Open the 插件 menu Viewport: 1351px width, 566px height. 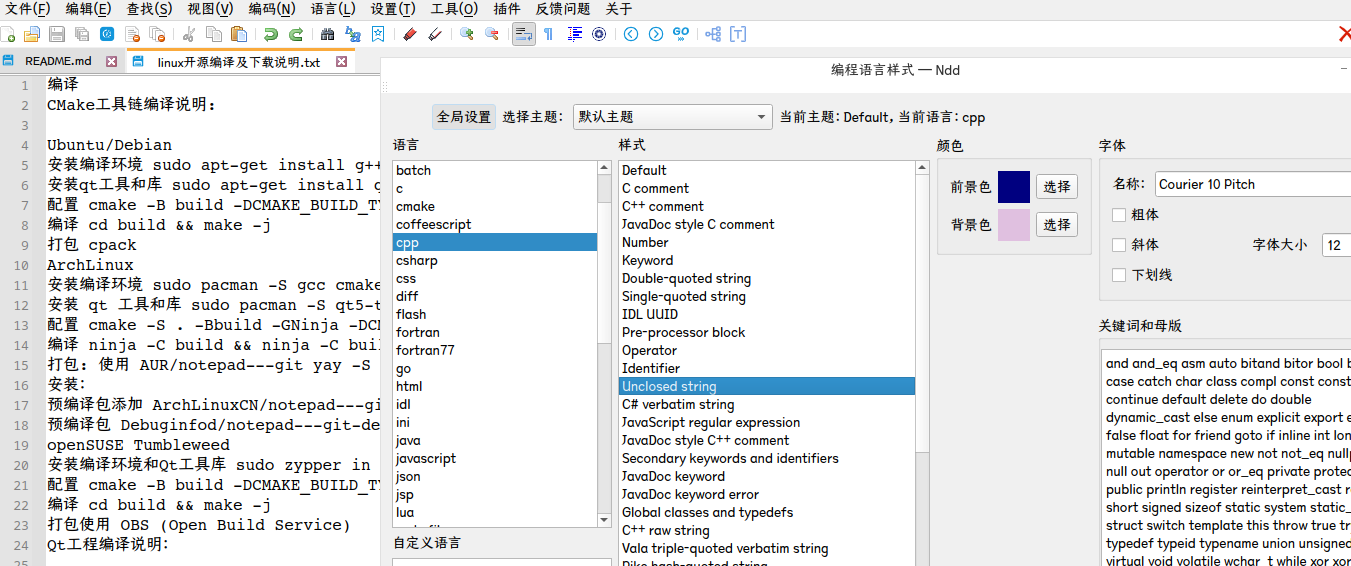[507, 9]
